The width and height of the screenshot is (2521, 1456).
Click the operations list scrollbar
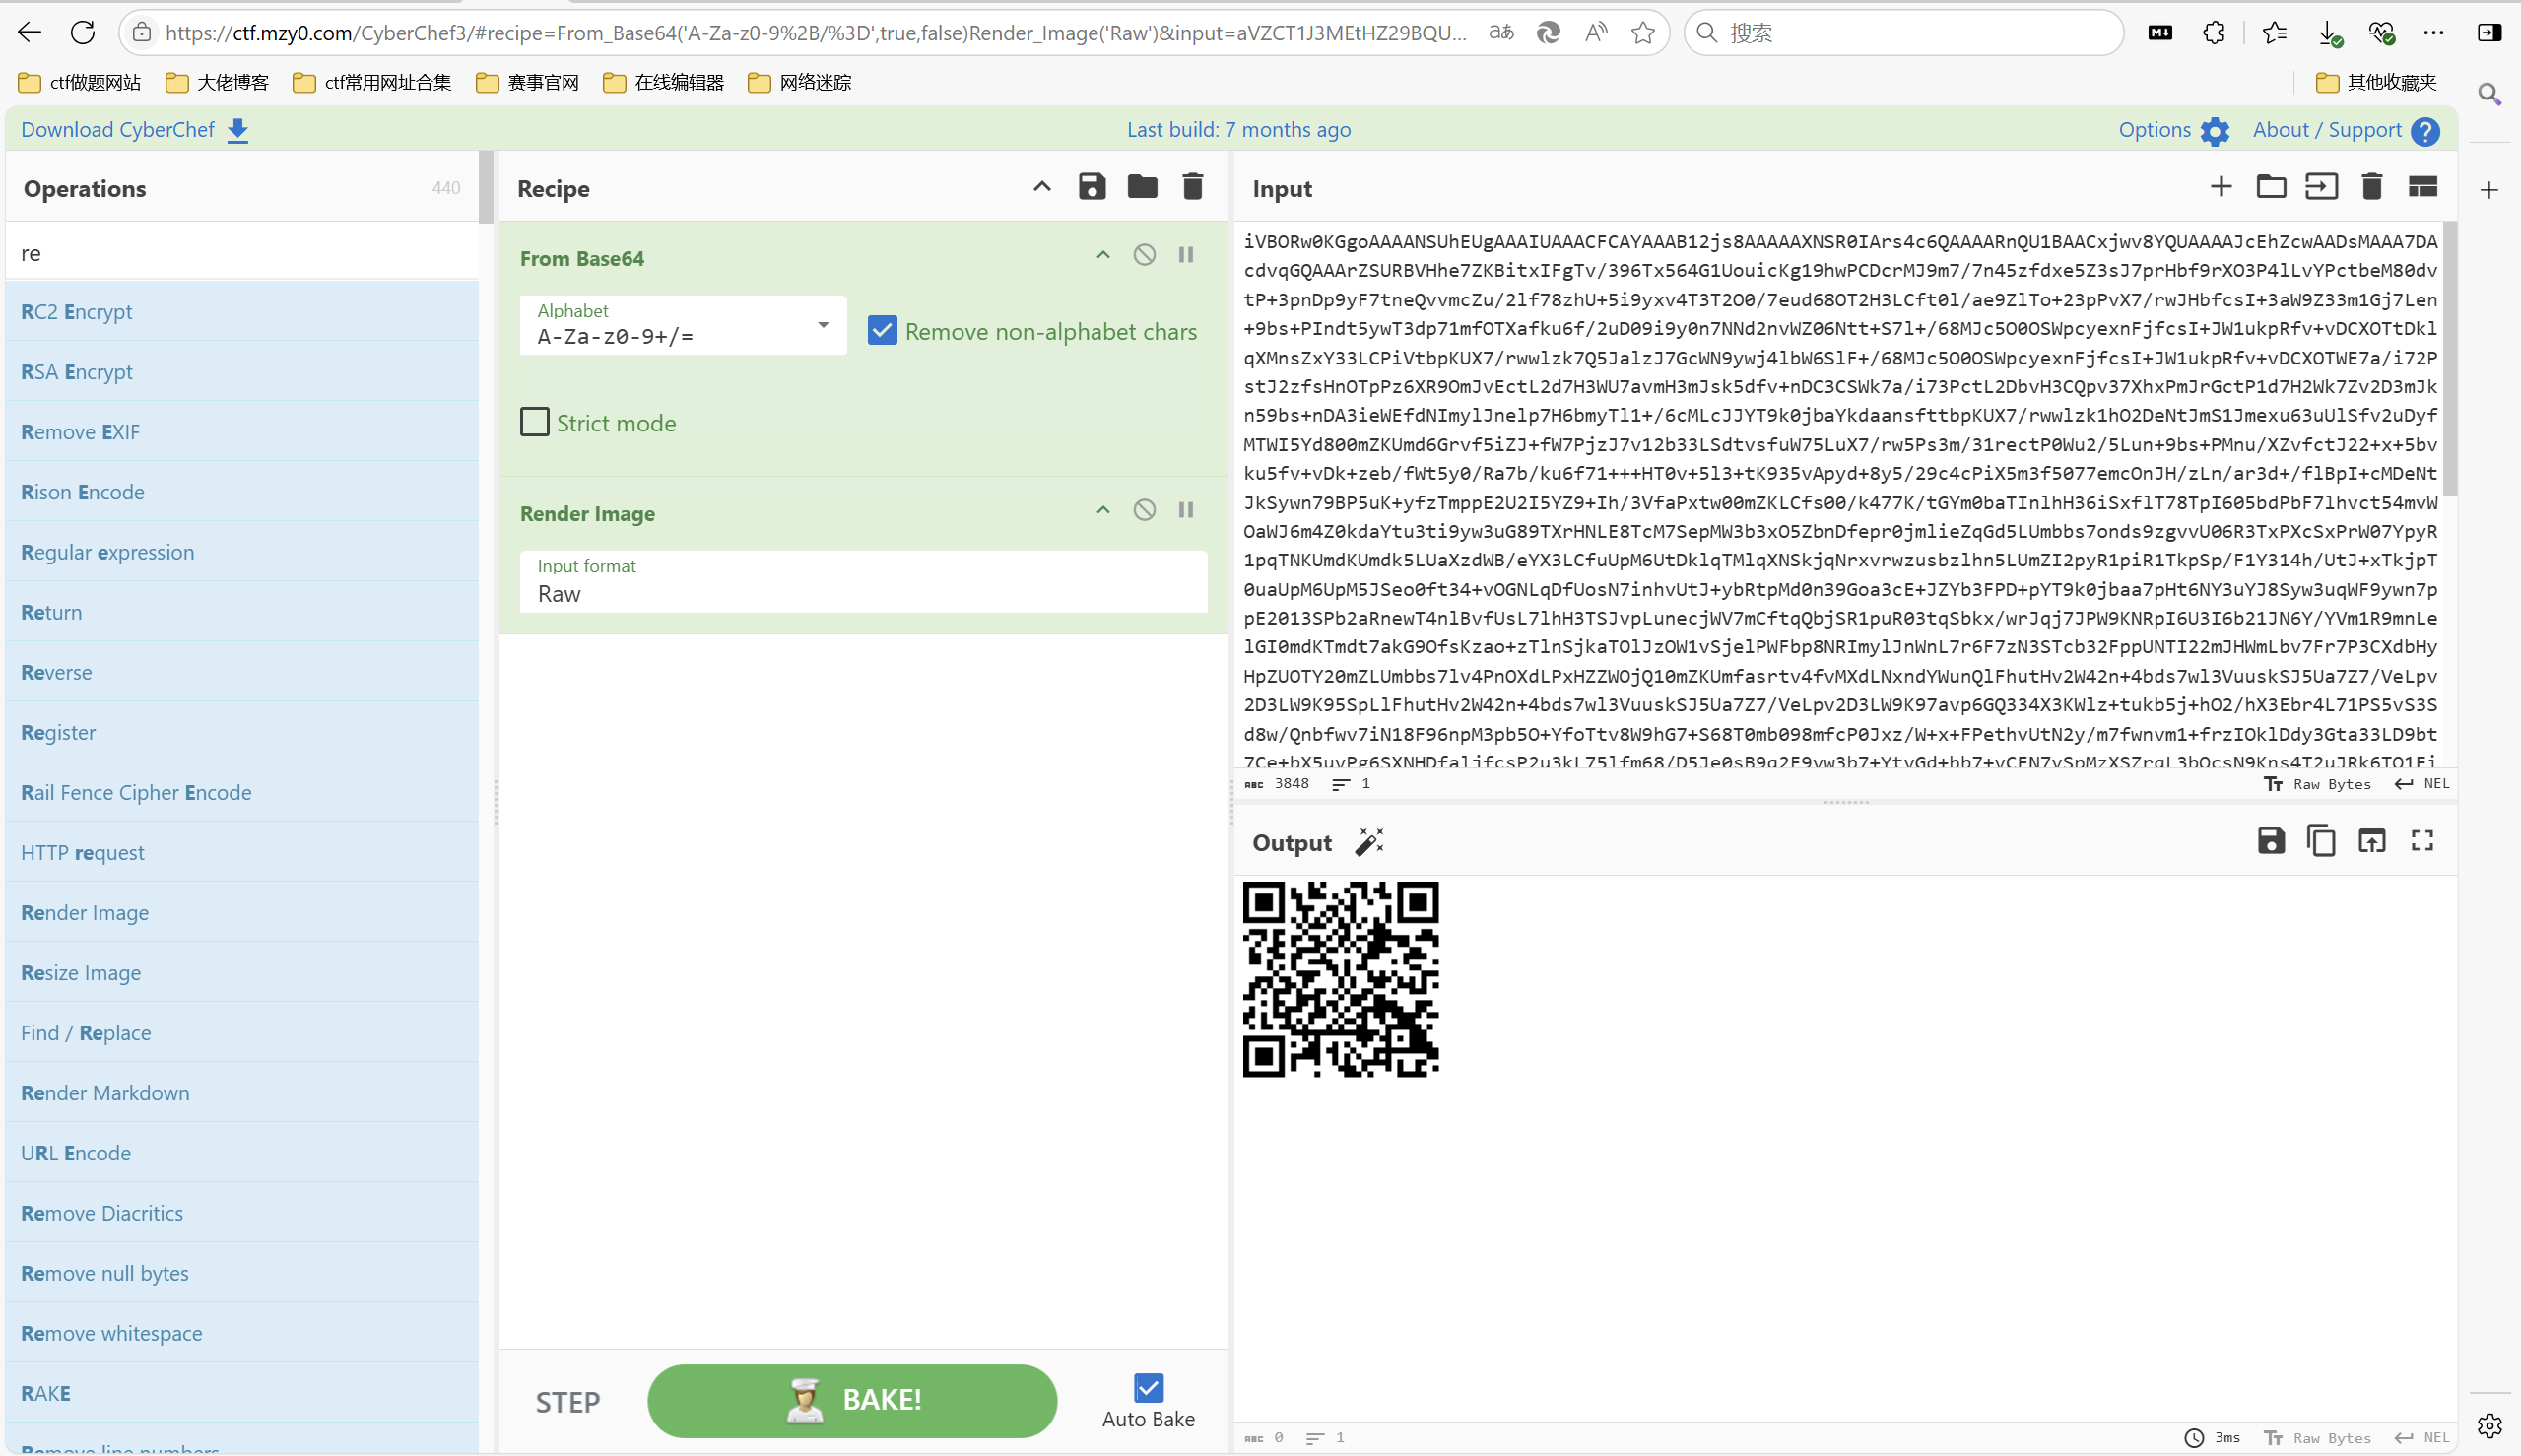[x=486, y=187]
